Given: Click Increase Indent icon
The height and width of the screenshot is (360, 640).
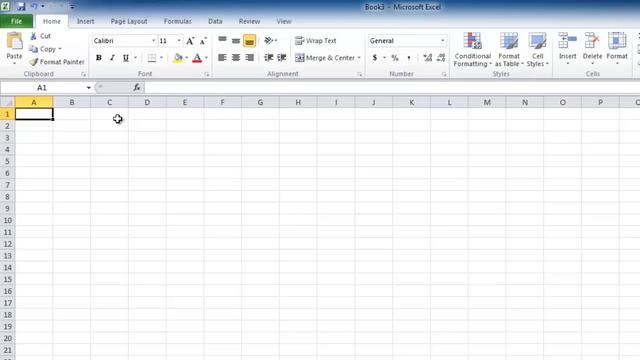Looking at the screenshot, I should (x=282, y=58).
